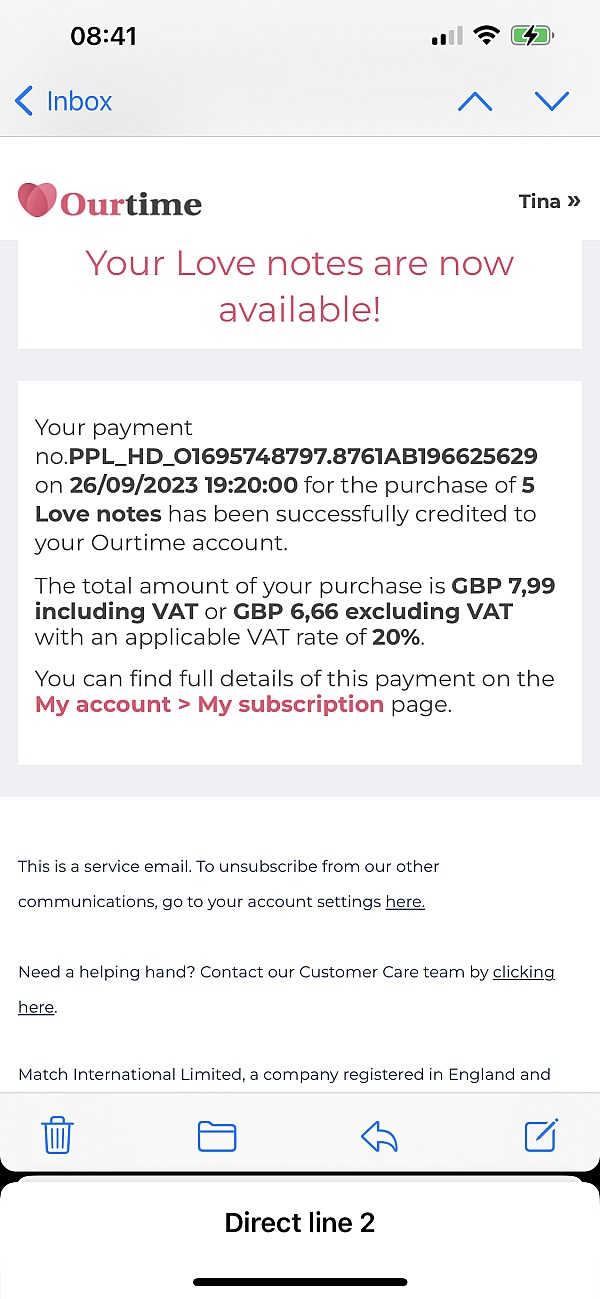Tap the 08:41 status bar clock
Image resolution: width=600 pixels, height=1299 pixels.
[103, 37]
